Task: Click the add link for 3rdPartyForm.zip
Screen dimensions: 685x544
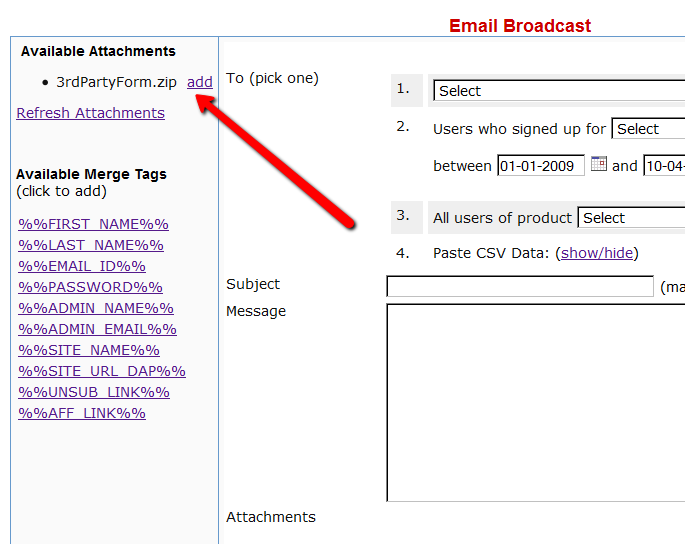Action: click(x=200, y=82)
